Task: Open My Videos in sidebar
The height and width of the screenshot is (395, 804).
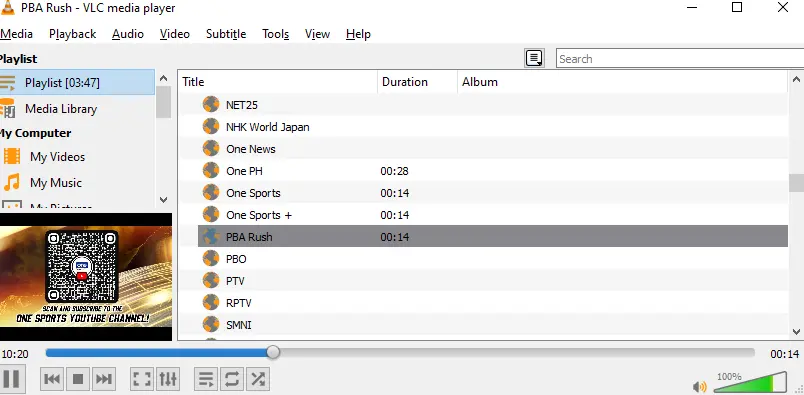Action: click(57, 157)
